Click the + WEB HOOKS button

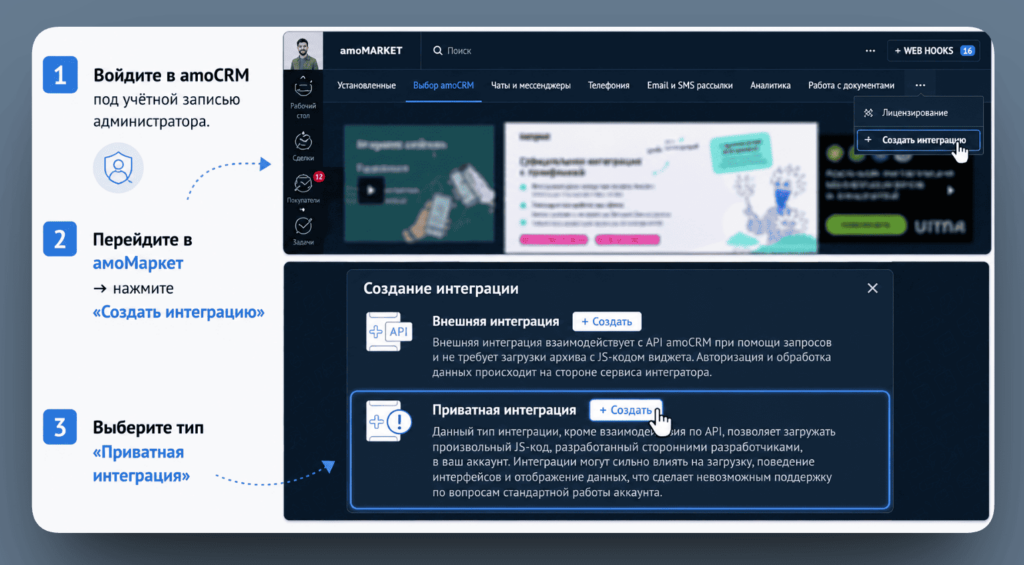pos(934,50)
